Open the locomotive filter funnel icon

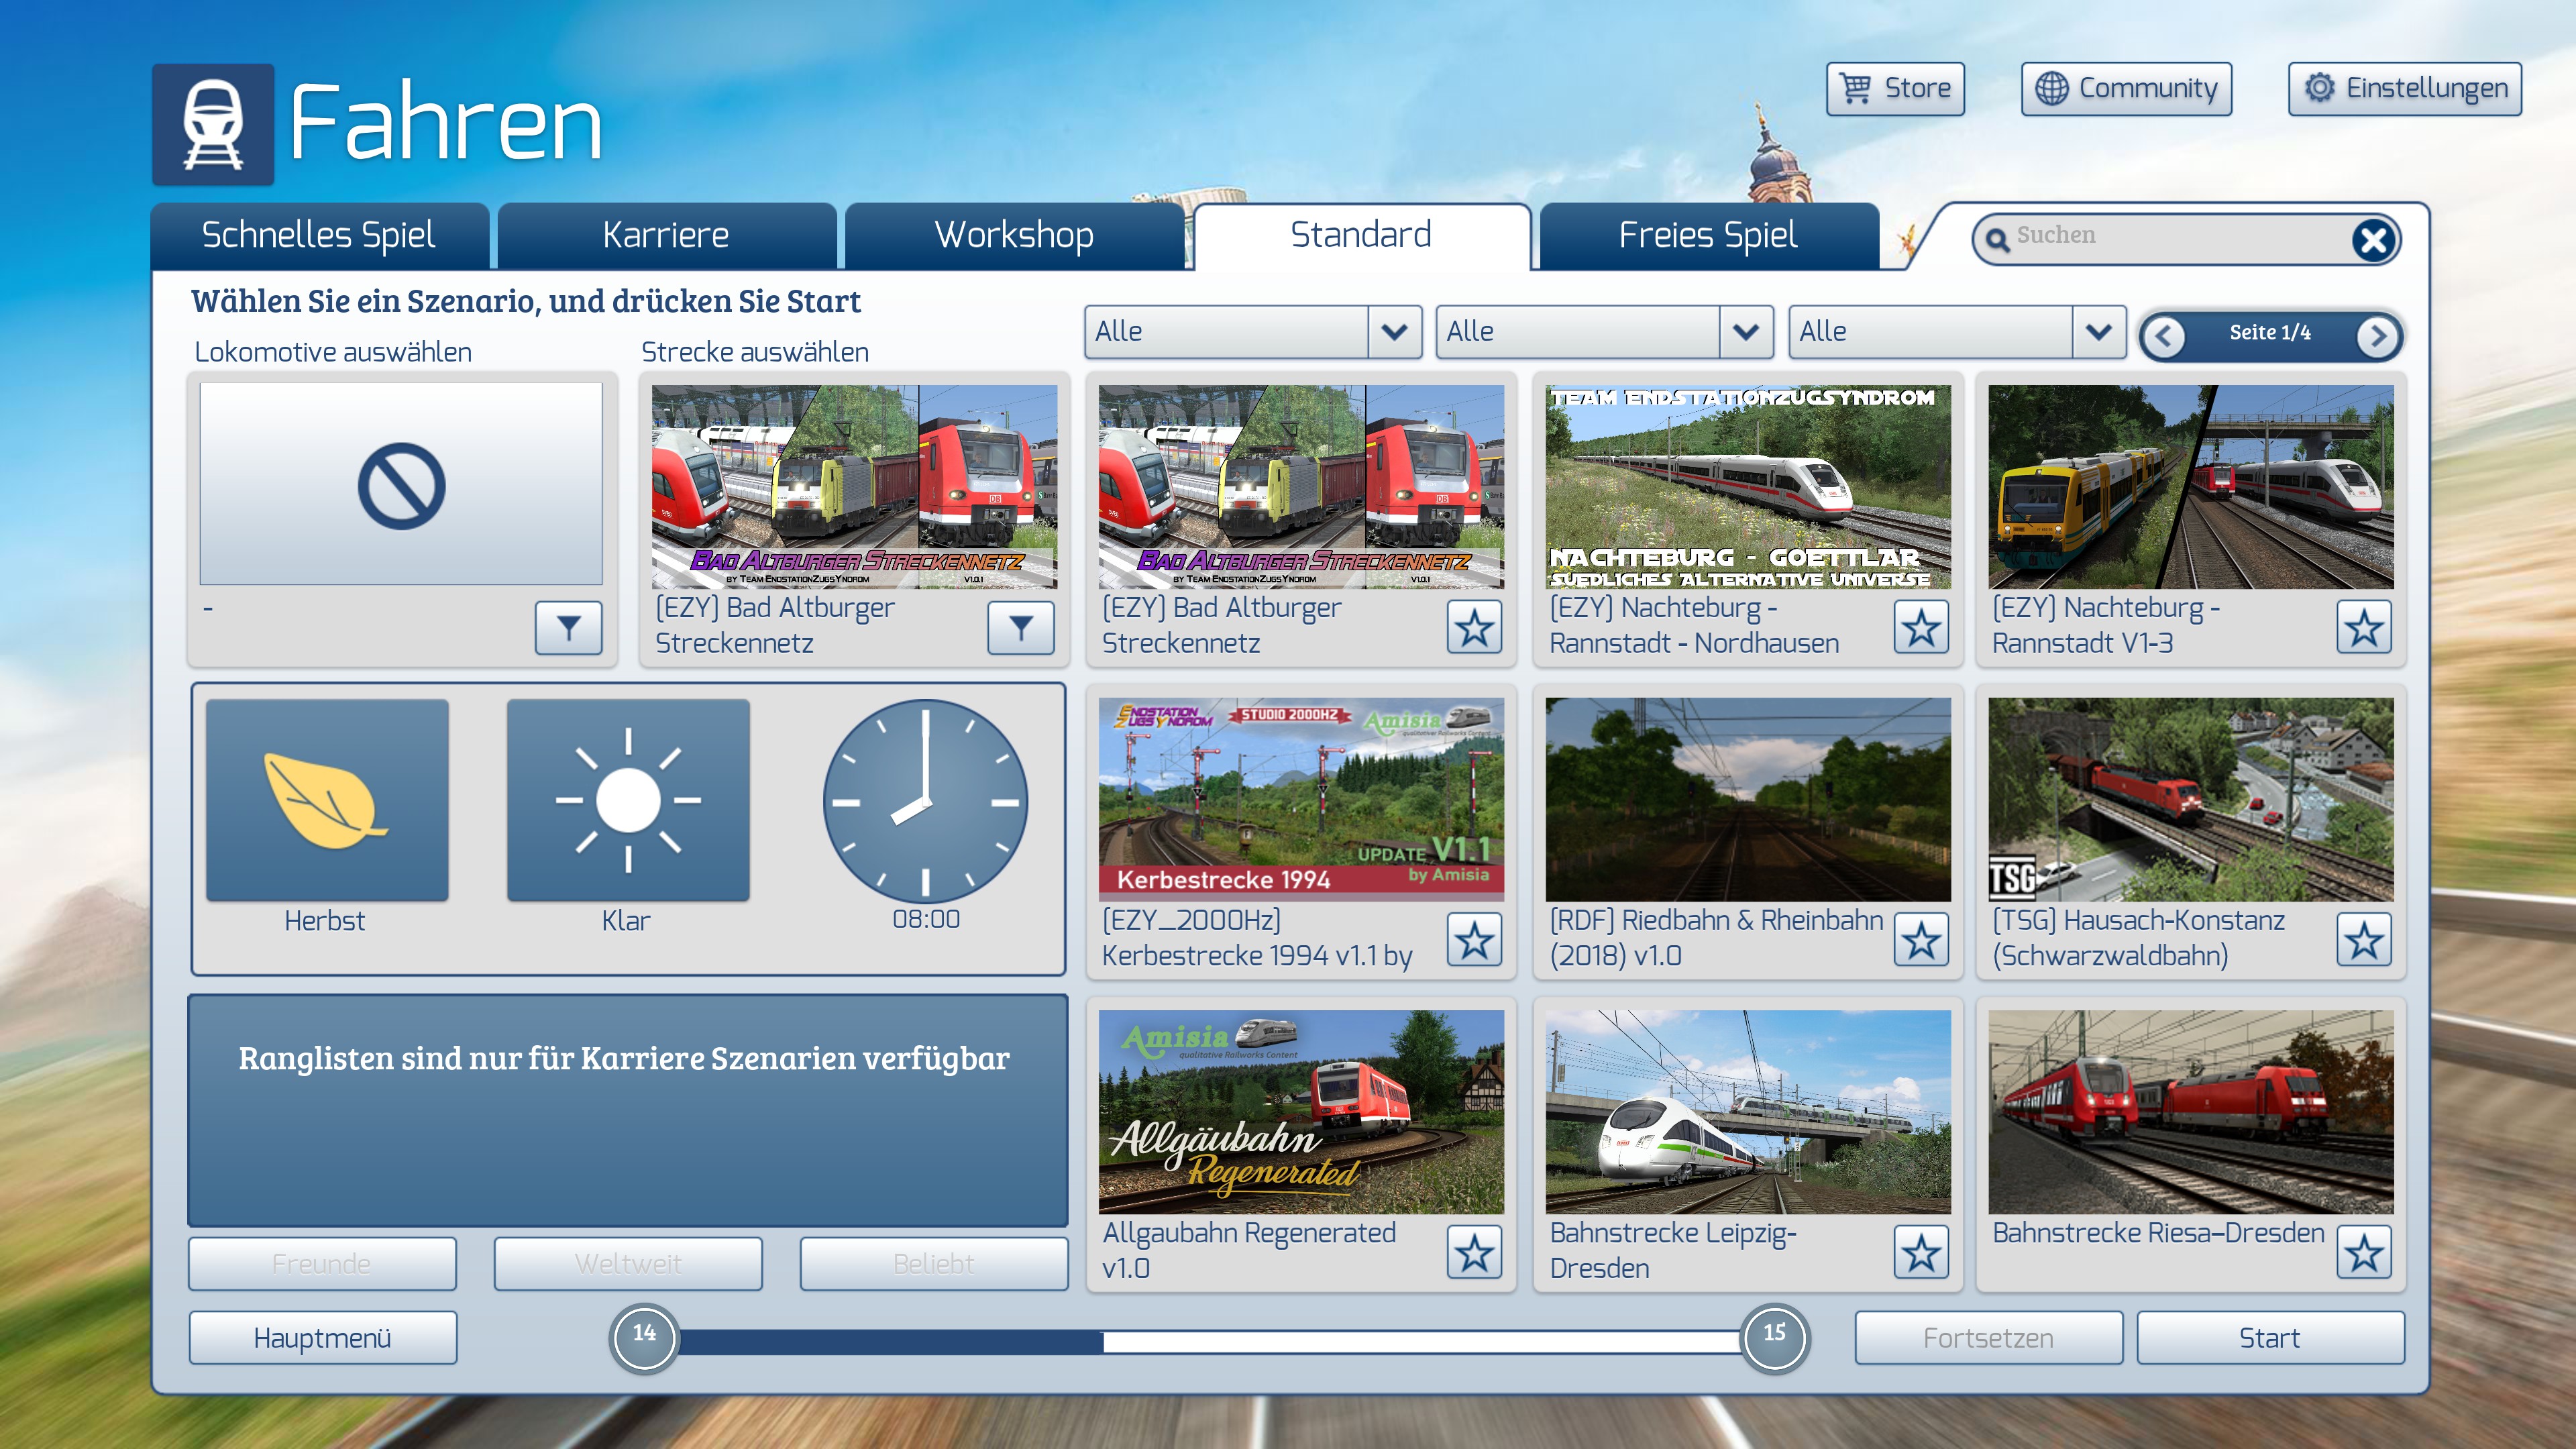568,627
